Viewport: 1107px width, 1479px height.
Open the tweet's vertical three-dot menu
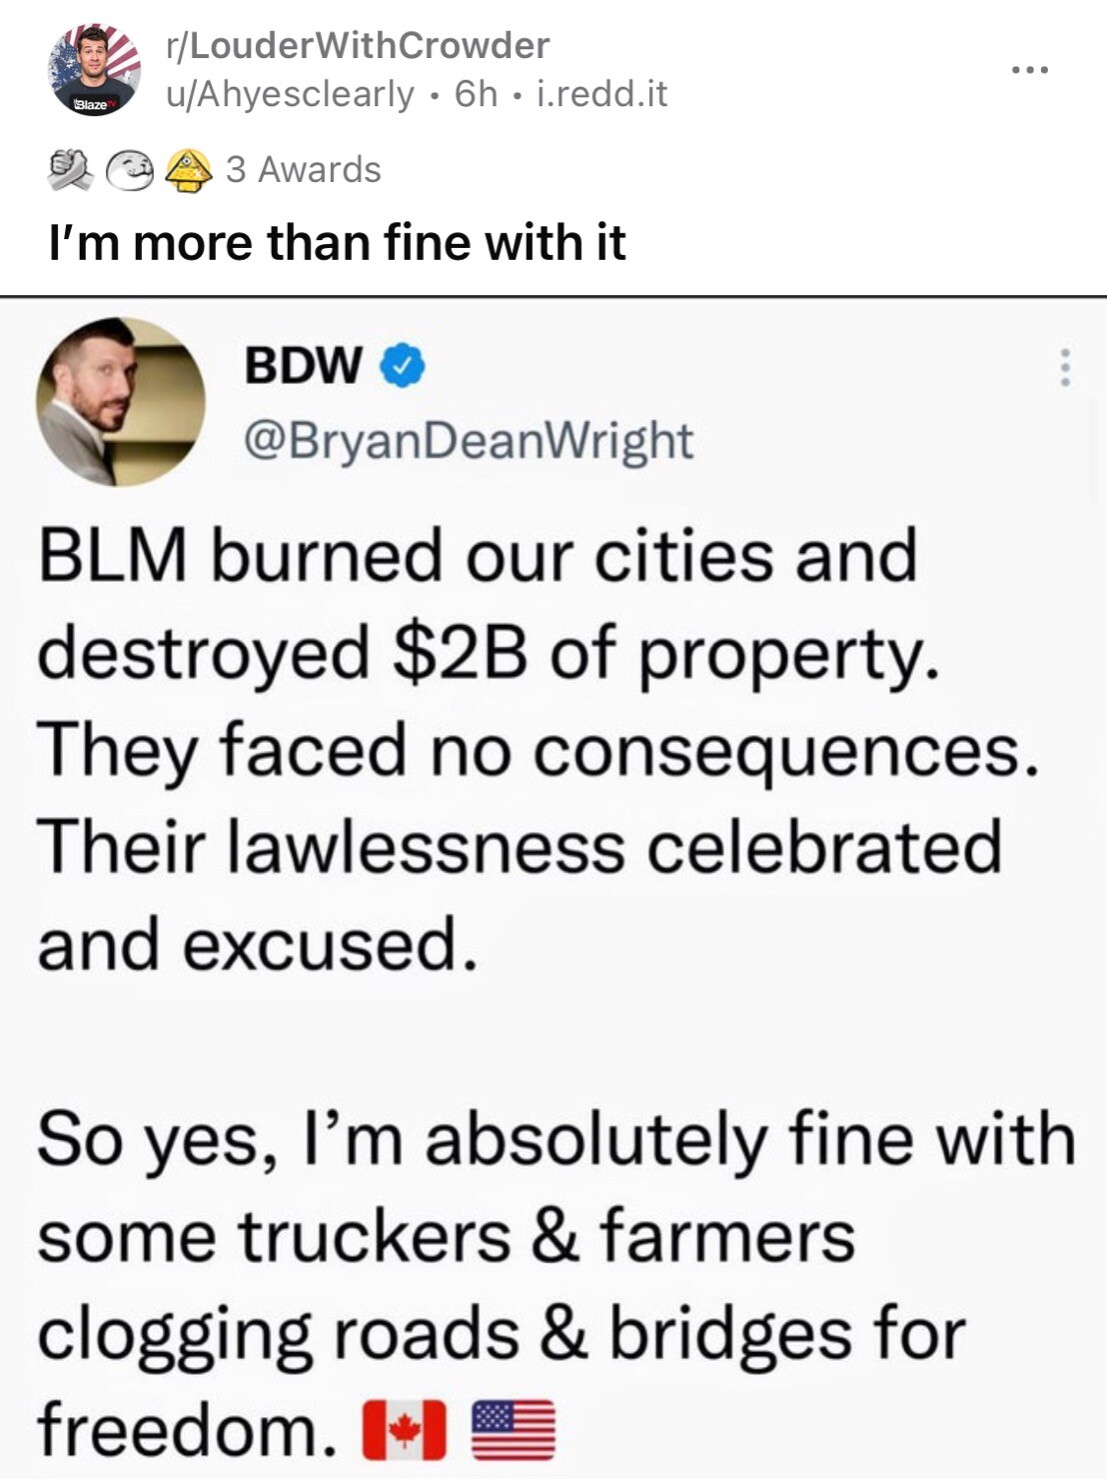pos(1065,368)
